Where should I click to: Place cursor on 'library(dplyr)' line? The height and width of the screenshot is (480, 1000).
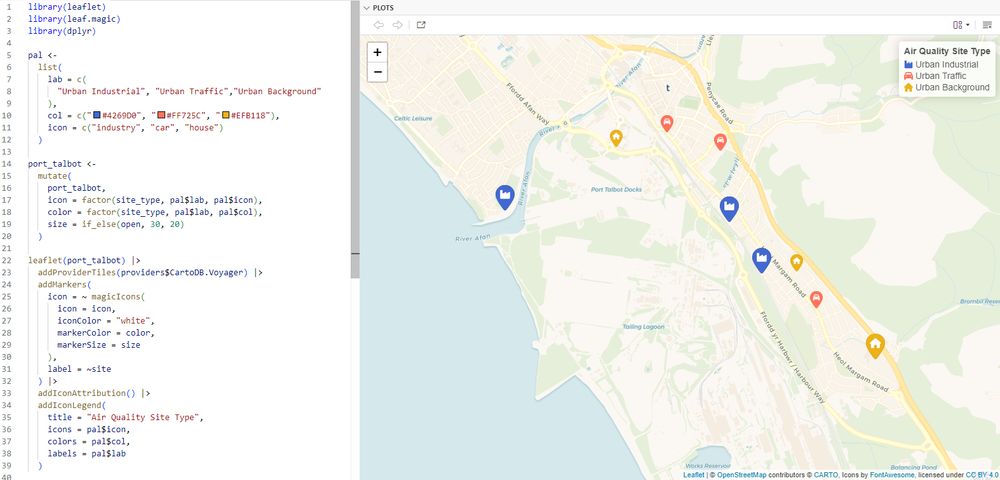point(62,31)
